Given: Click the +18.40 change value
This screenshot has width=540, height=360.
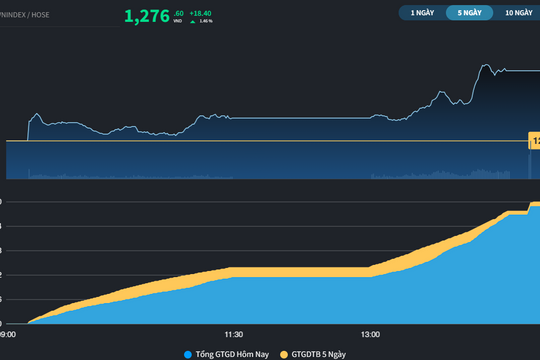Looking at the screenshot, I should (x=200, y=13).
